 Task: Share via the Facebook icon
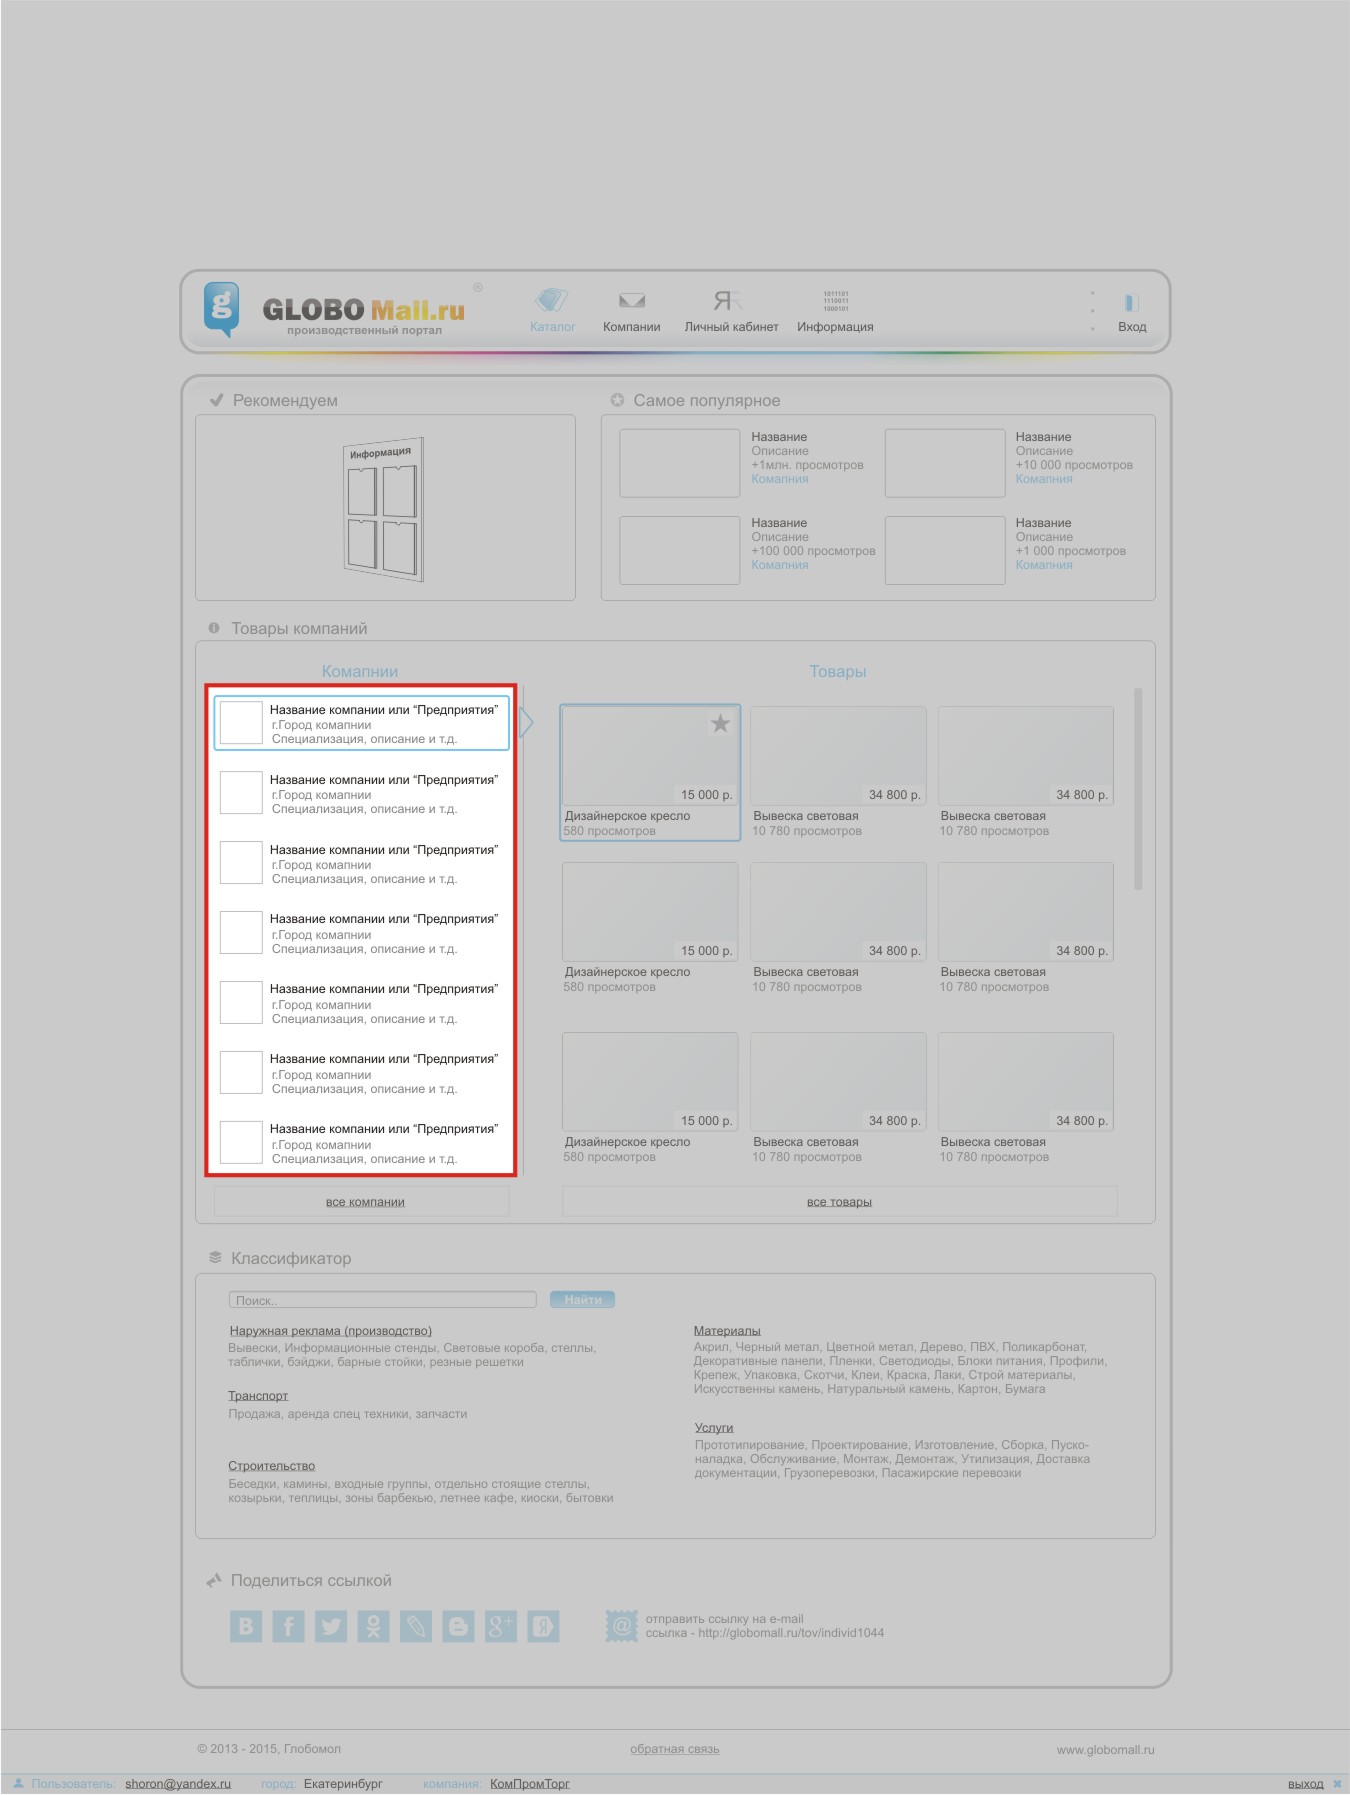(288, 1626)
